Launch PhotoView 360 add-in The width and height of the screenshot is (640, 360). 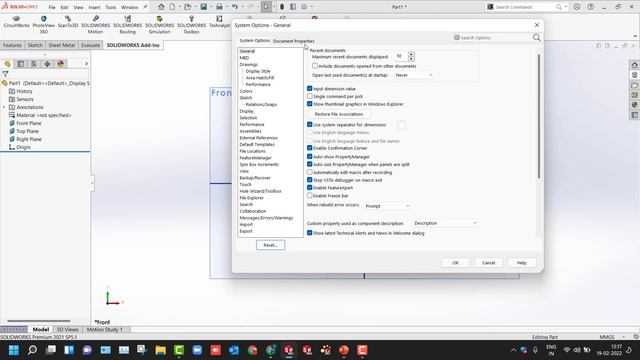pyautogui.click(x=43, y=24)
